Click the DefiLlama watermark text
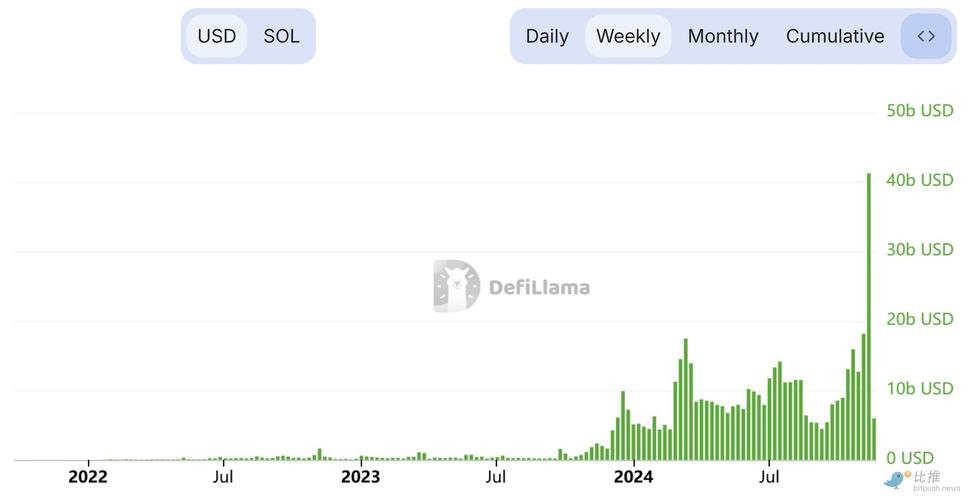 (540, 287)
